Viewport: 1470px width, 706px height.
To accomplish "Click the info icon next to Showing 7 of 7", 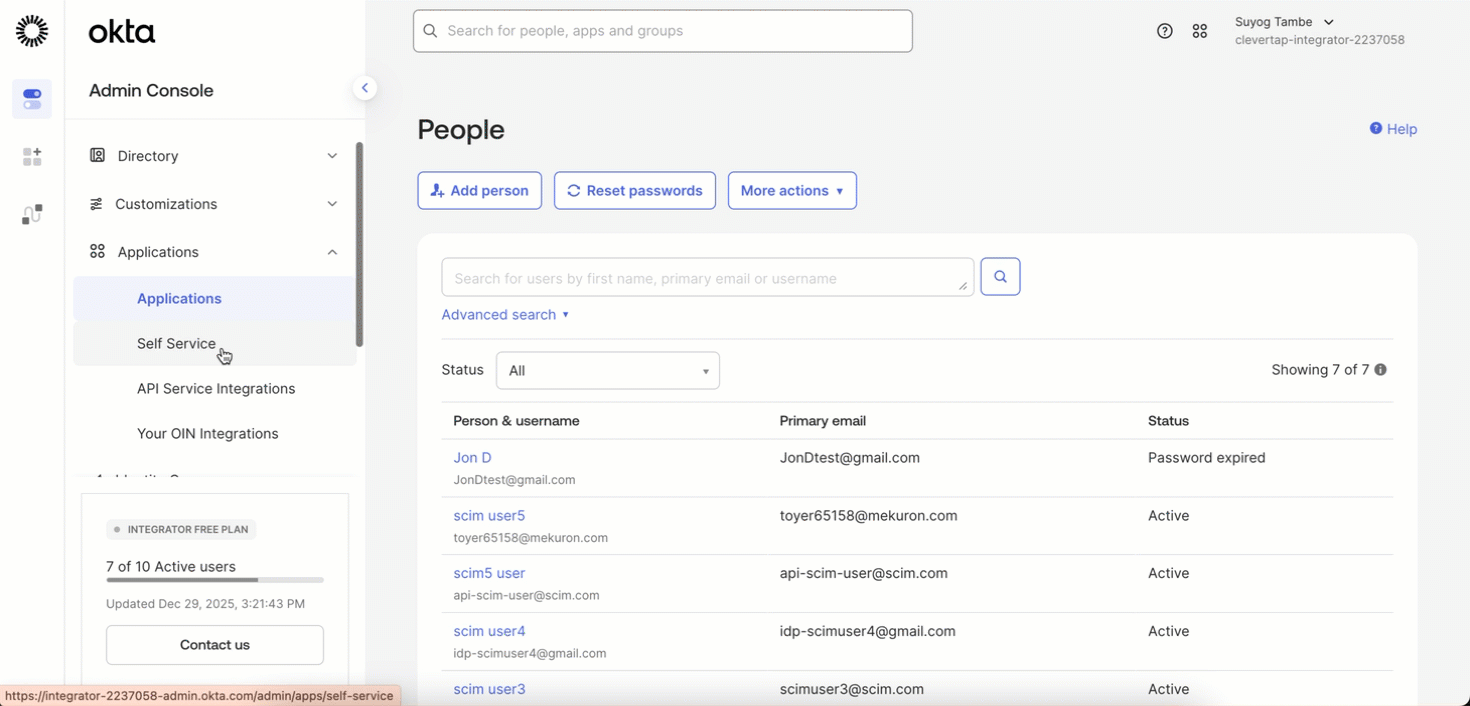I will pos(1380,369).
